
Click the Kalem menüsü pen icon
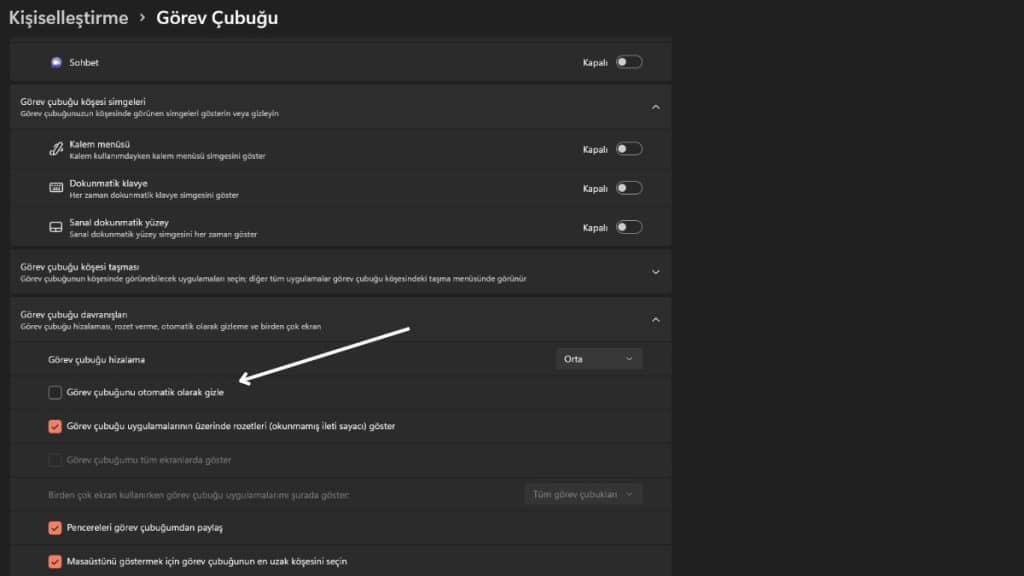pos(55,148)
